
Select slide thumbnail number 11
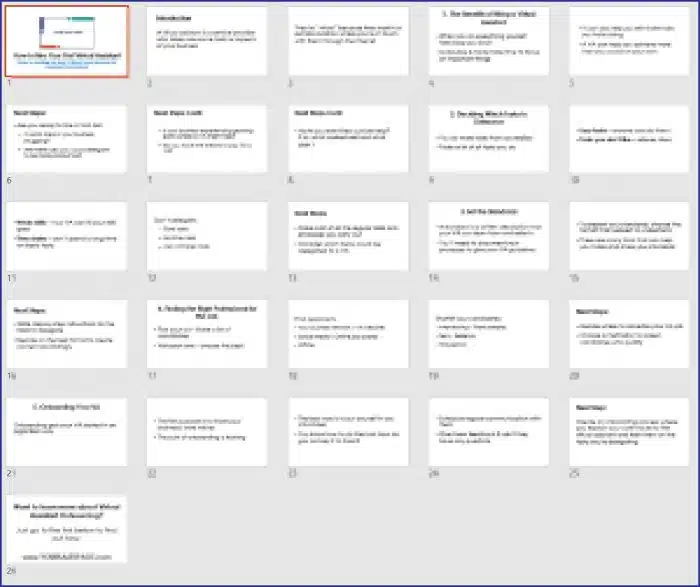click(67, 236)
